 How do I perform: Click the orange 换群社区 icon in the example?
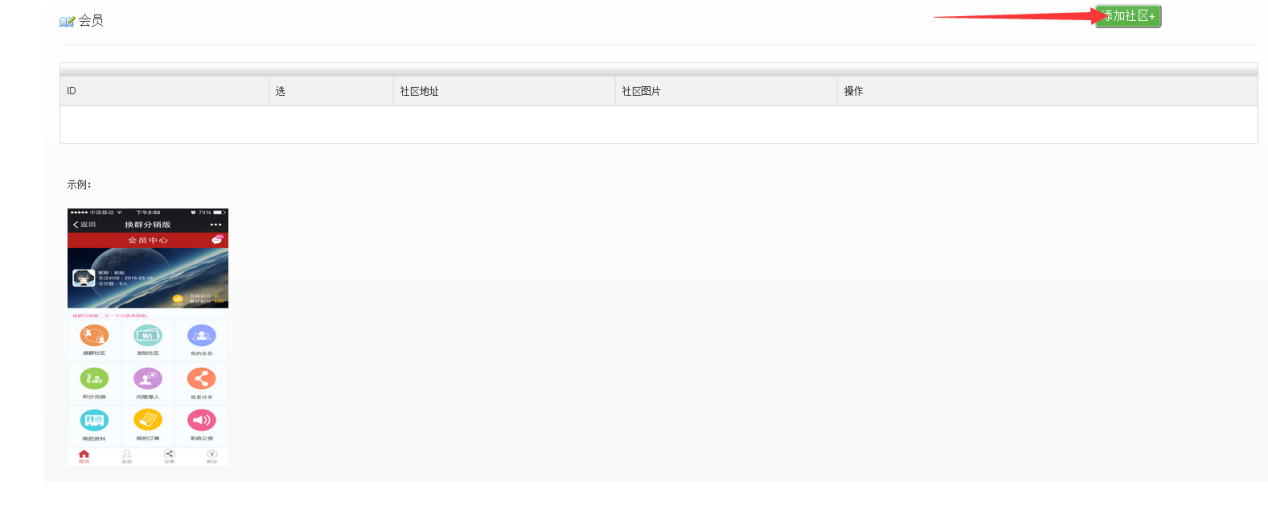point(94,336)
